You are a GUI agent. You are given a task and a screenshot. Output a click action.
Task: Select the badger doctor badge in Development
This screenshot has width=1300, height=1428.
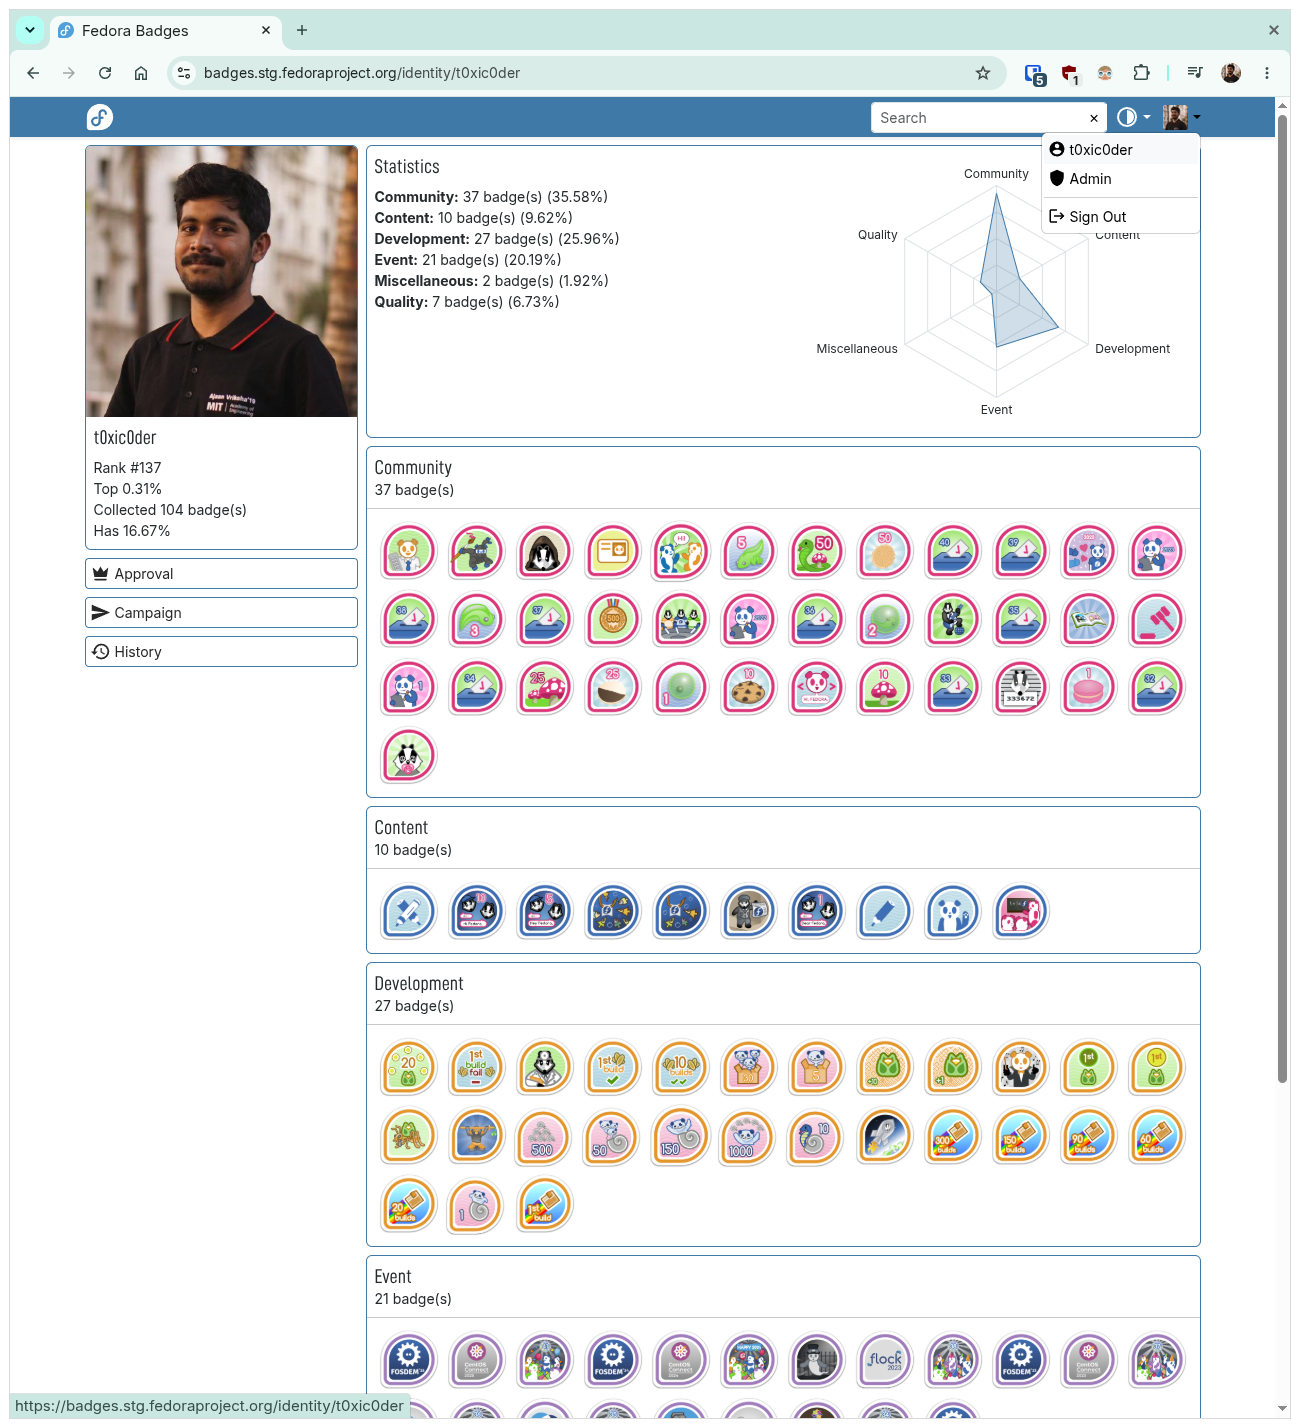[x=545, y=1068]
